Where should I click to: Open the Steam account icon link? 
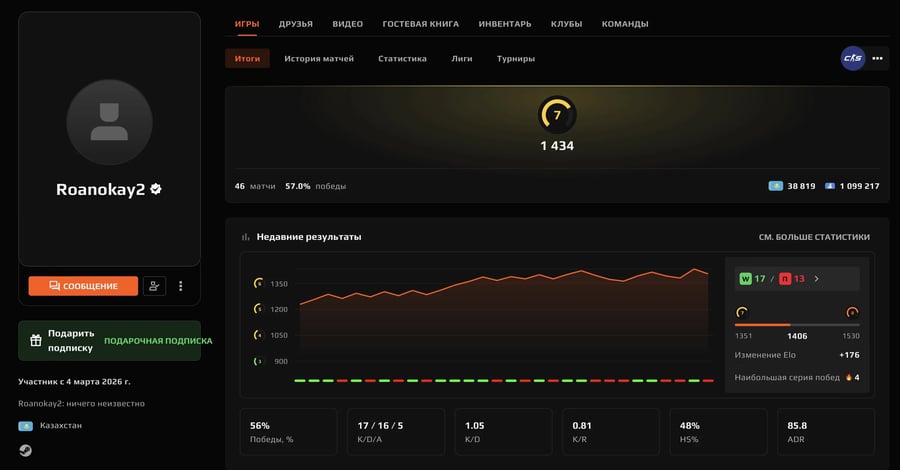[x=24, y=449]
